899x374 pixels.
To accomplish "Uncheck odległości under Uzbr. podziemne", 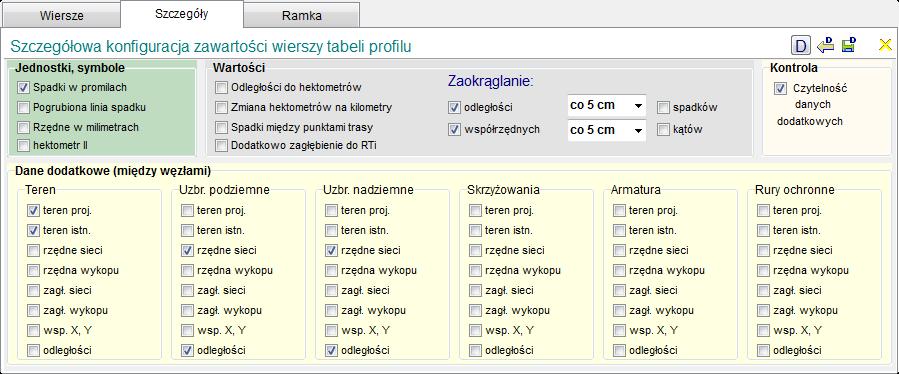I will coord(187,350).
